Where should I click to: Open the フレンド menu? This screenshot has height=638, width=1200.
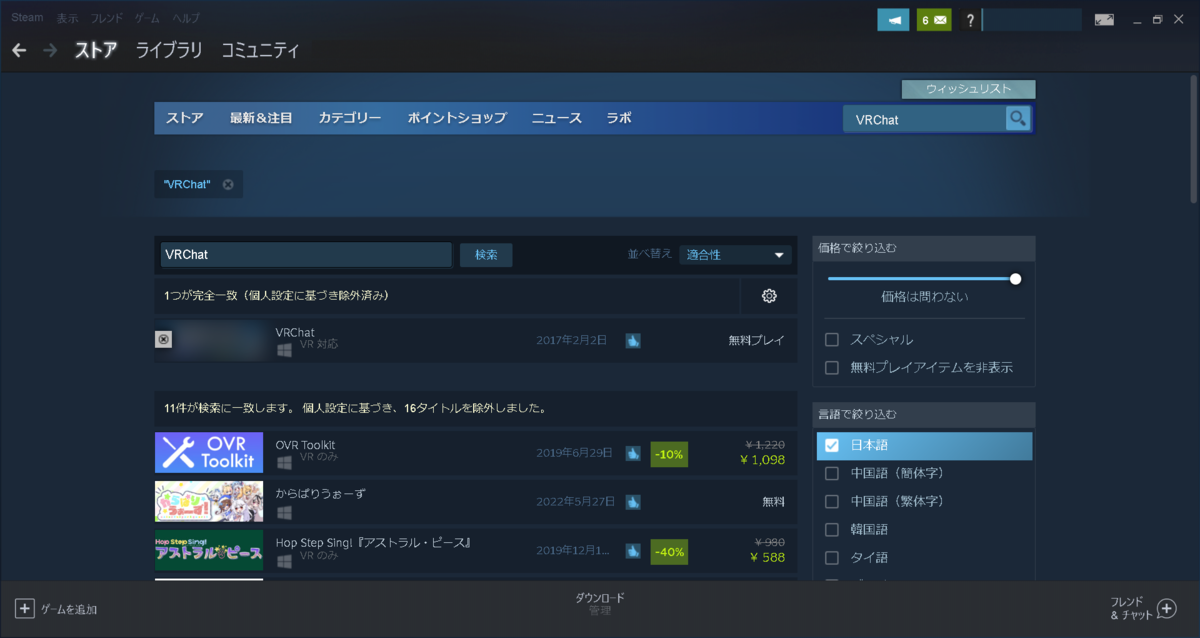[x=107, y=18]
